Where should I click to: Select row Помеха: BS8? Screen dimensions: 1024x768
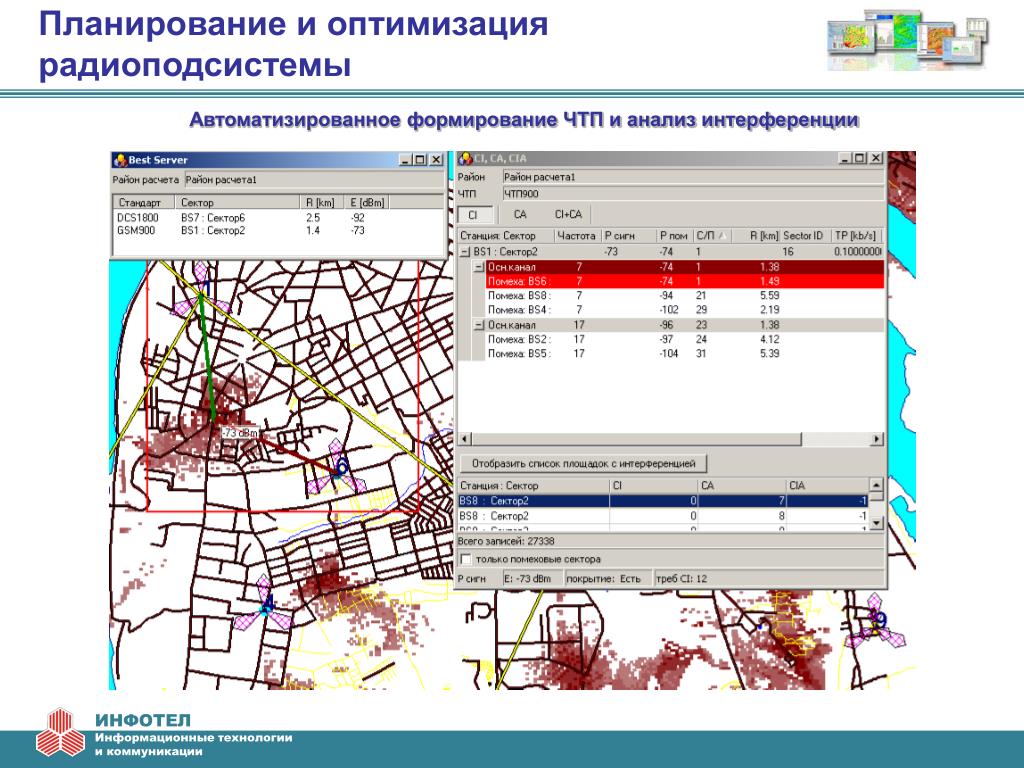[684, 296]
